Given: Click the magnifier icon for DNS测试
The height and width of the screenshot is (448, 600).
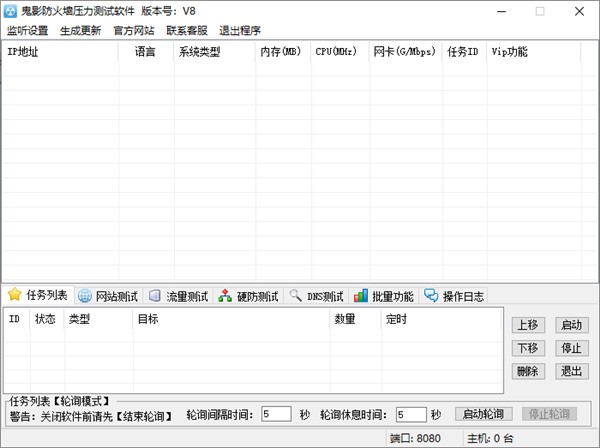Looking at the screenshot, I should tap(295, 296).
